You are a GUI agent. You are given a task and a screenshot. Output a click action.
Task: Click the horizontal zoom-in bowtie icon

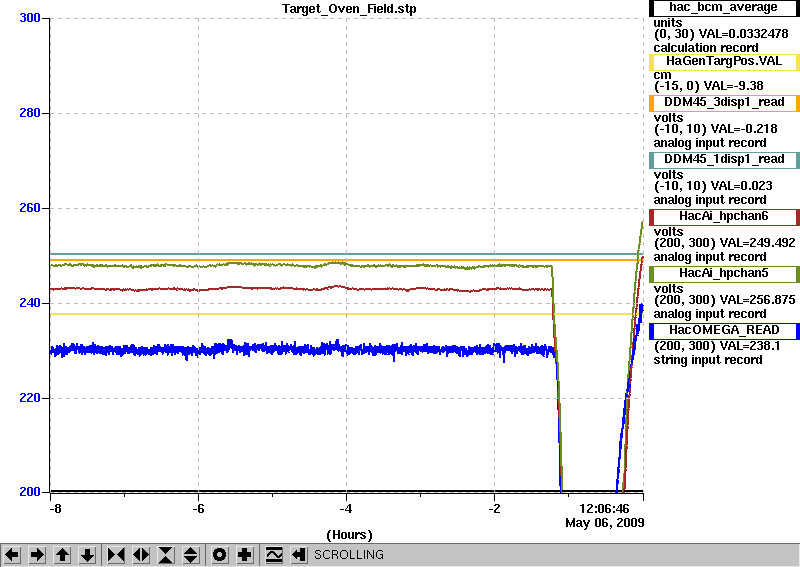pos(116,555)
